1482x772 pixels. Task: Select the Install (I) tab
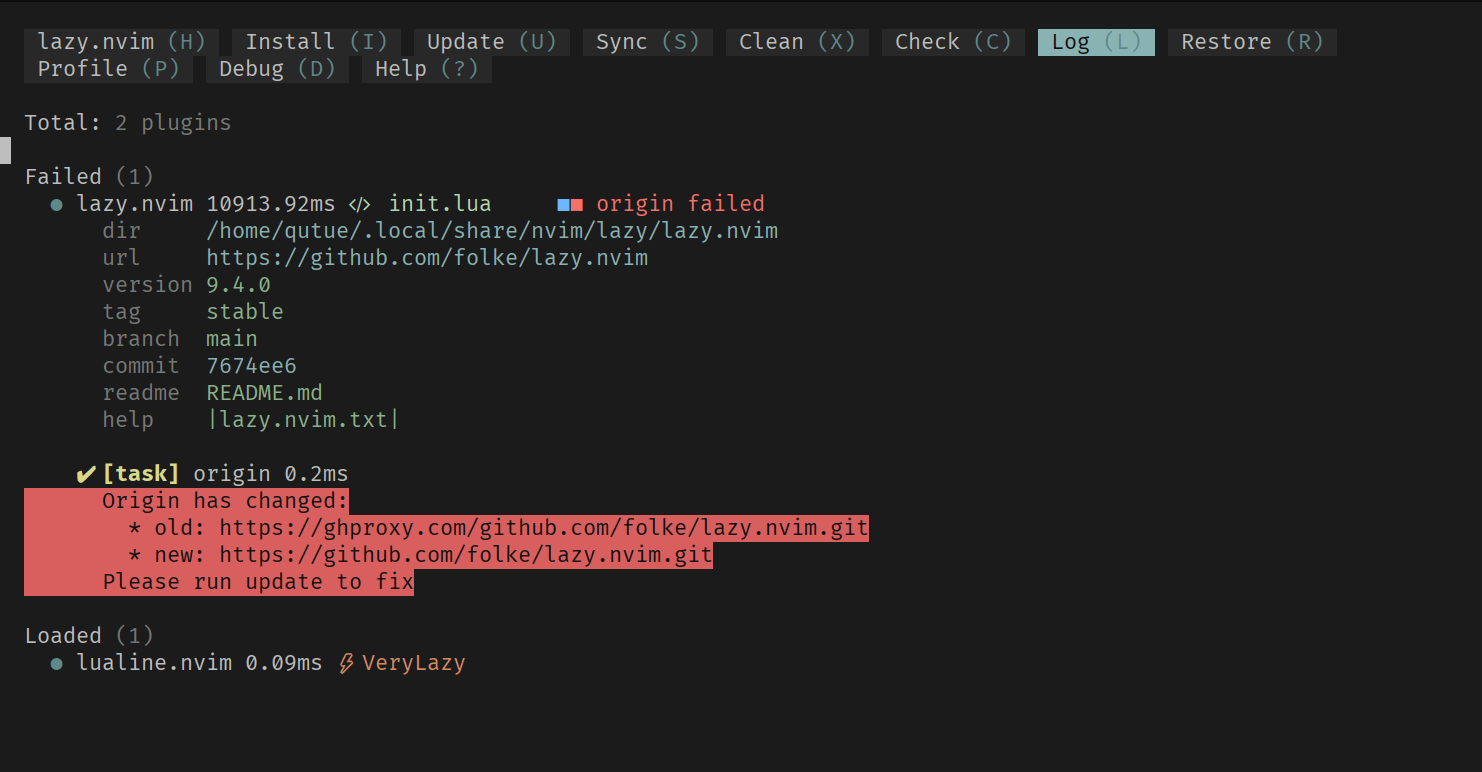(x=316, y=42)
